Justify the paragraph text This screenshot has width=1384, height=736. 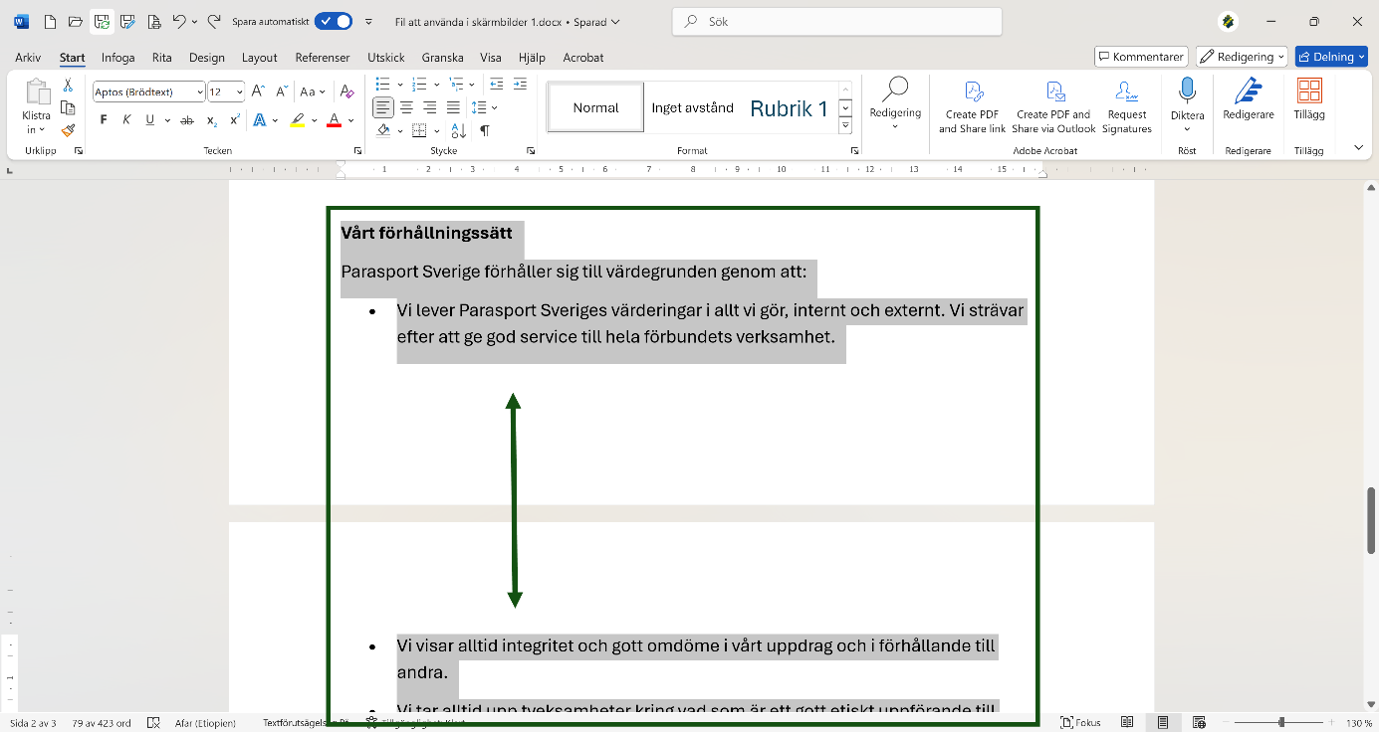click(x=453, y=107)
